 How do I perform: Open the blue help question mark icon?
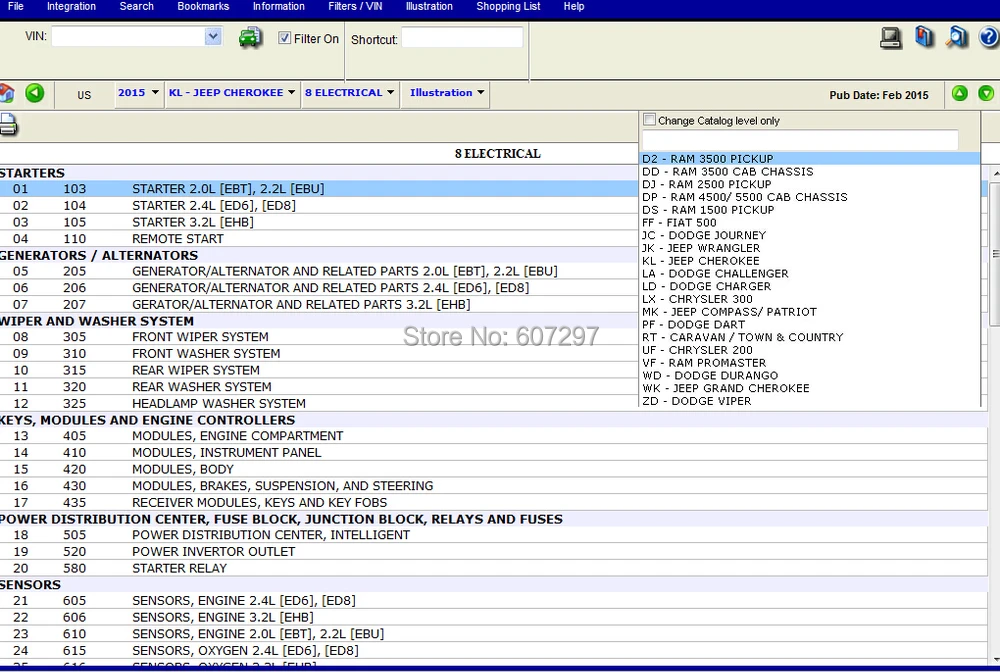tap(989, 38)
